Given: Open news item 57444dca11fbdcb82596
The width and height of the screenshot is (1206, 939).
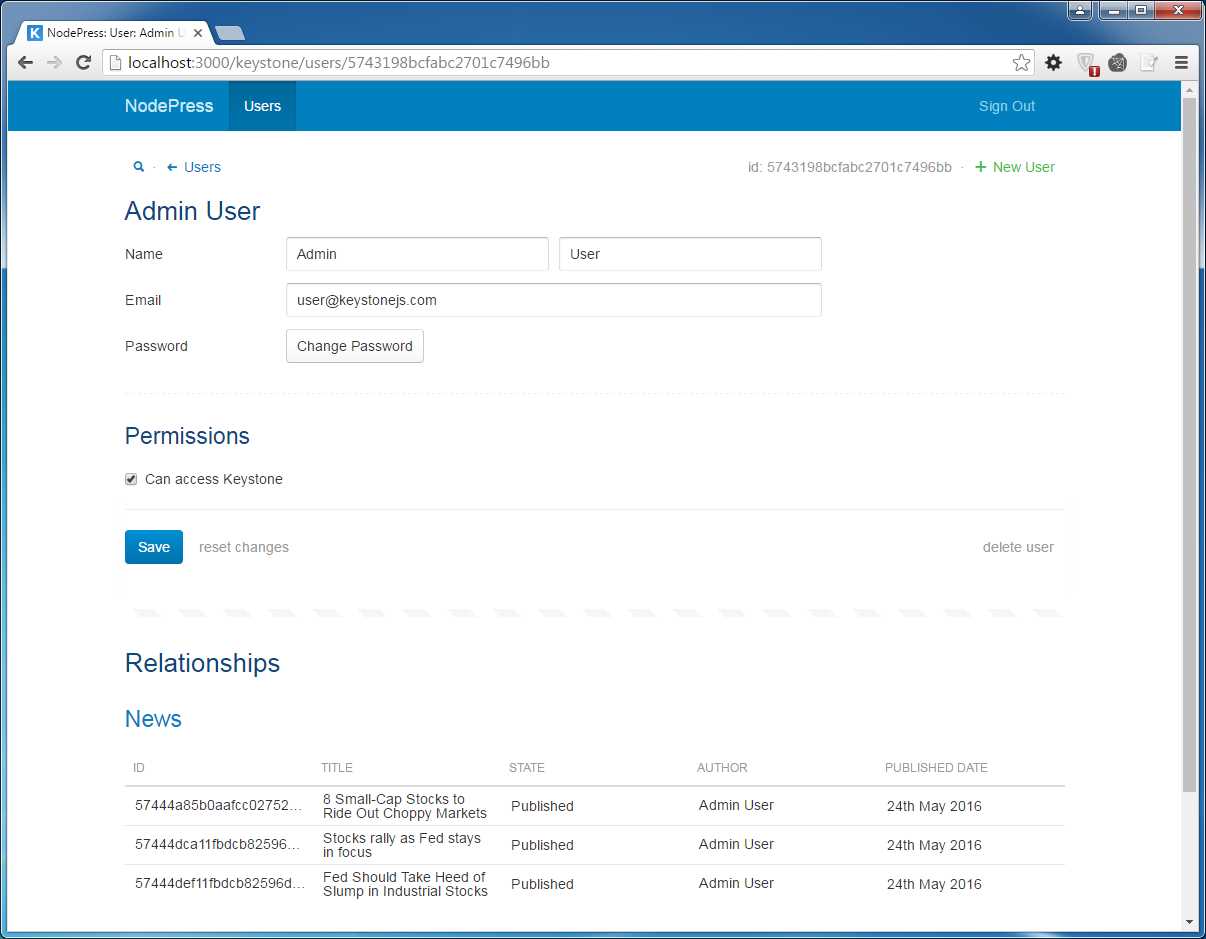Looking at the screenshot, I should 218,845.
